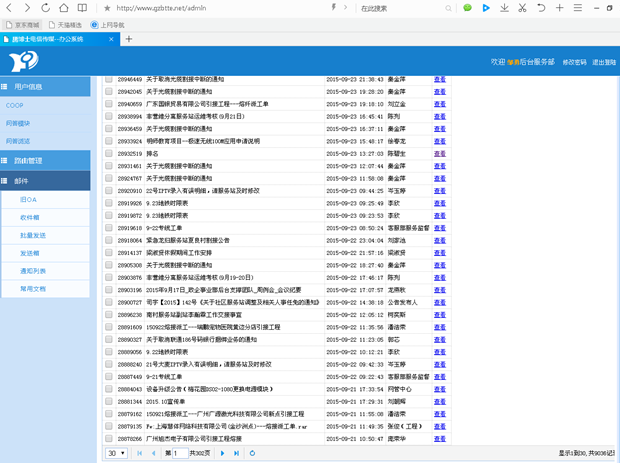Go to the next page of mail list
Screen dimensions: 620x463
[x=222, y=453]
